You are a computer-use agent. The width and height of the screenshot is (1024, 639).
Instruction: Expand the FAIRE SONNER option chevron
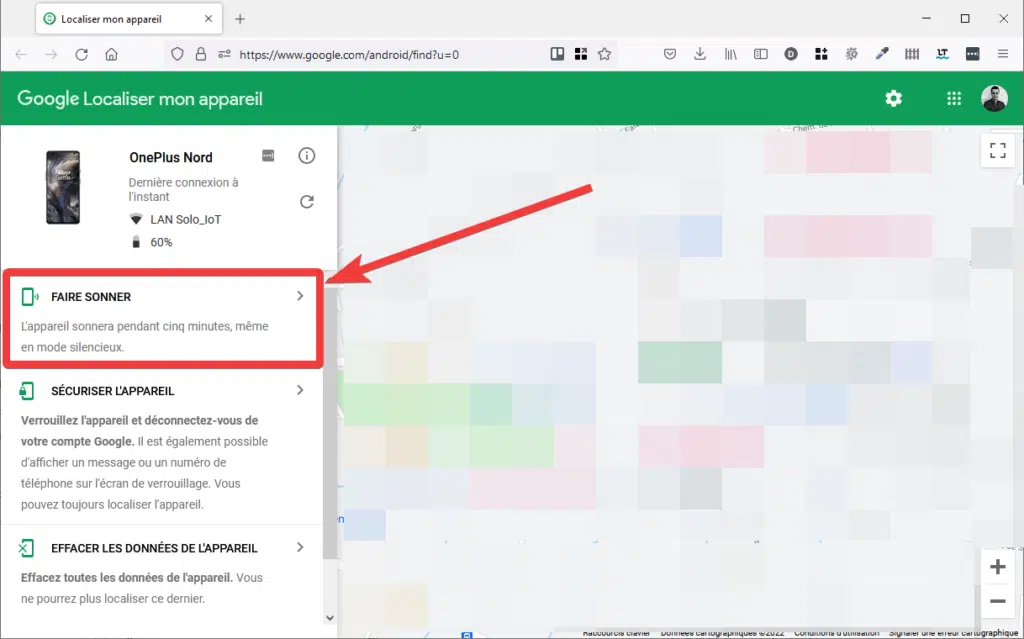[300, 296]
